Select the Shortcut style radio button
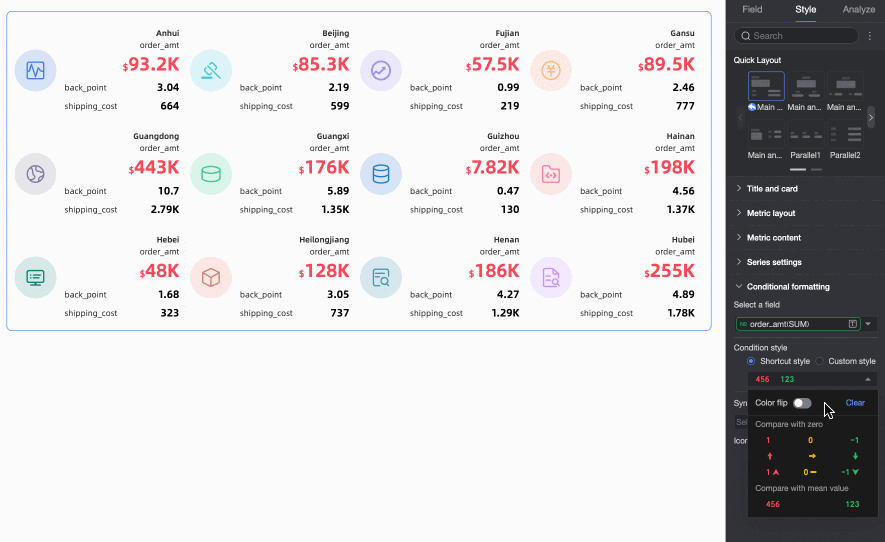Screen dimensions: 885x542 tap(751, 361)
